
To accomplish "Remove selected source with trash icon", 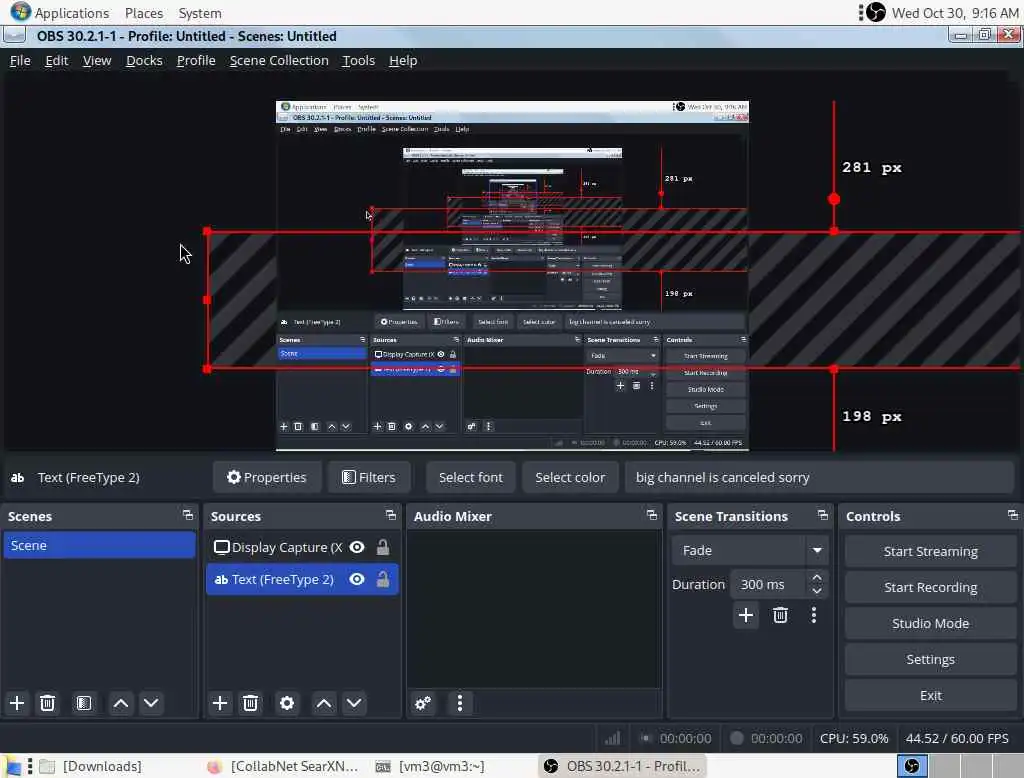I will pyautogui.click(x=250, y=704).
